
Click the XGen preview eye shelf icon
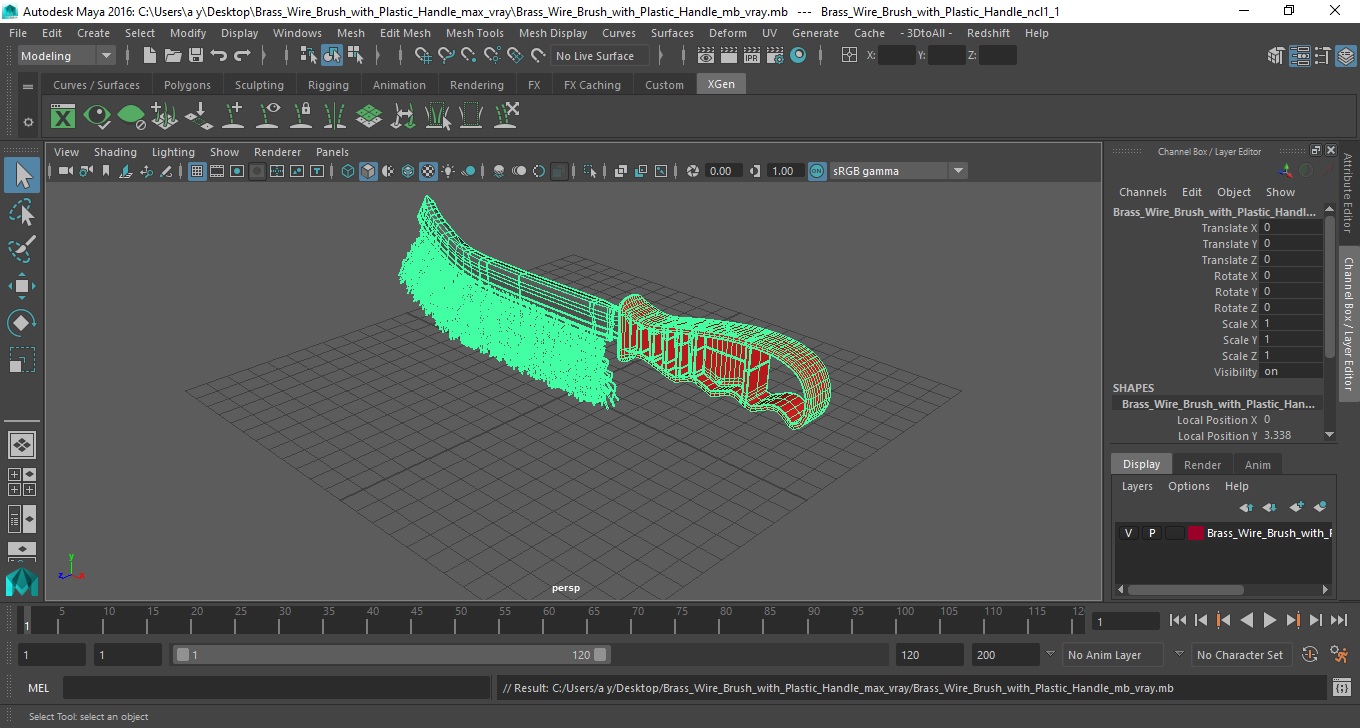click(97, 116)
